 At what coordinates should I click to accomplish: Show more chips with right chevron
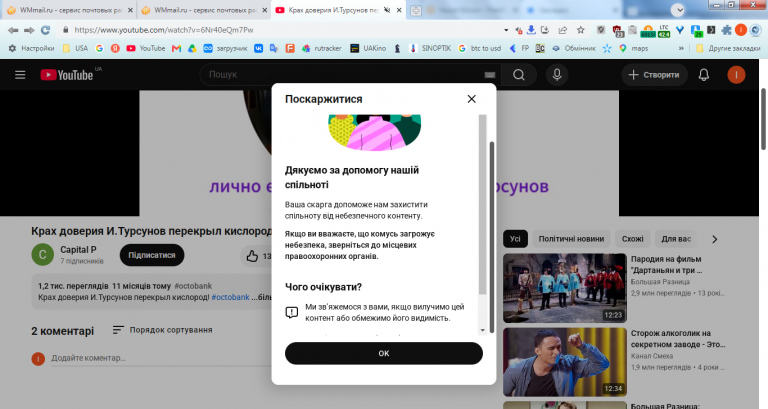[715, 239]
